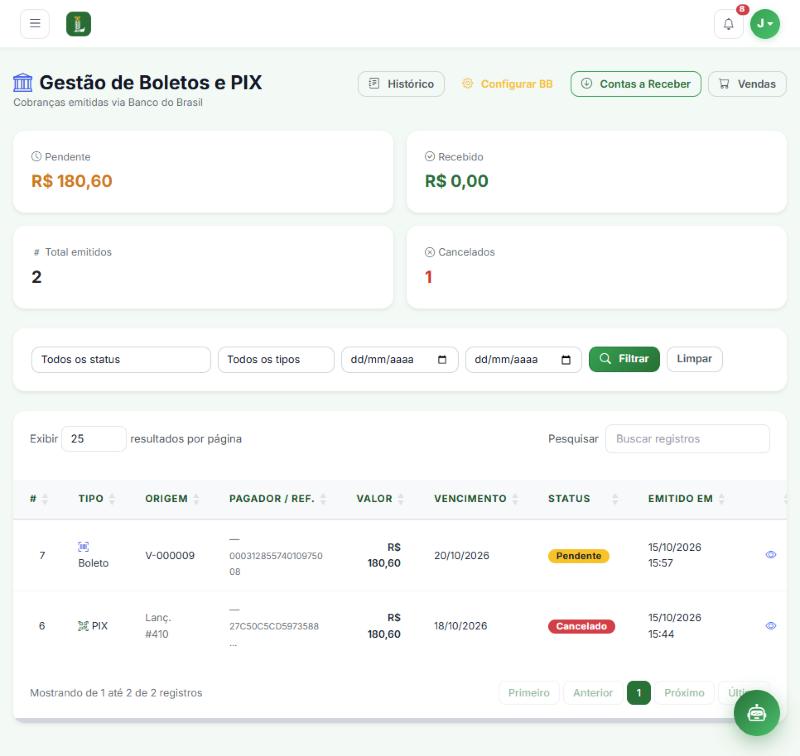
Task: Click origin V-000009
Action: [170, 556]
